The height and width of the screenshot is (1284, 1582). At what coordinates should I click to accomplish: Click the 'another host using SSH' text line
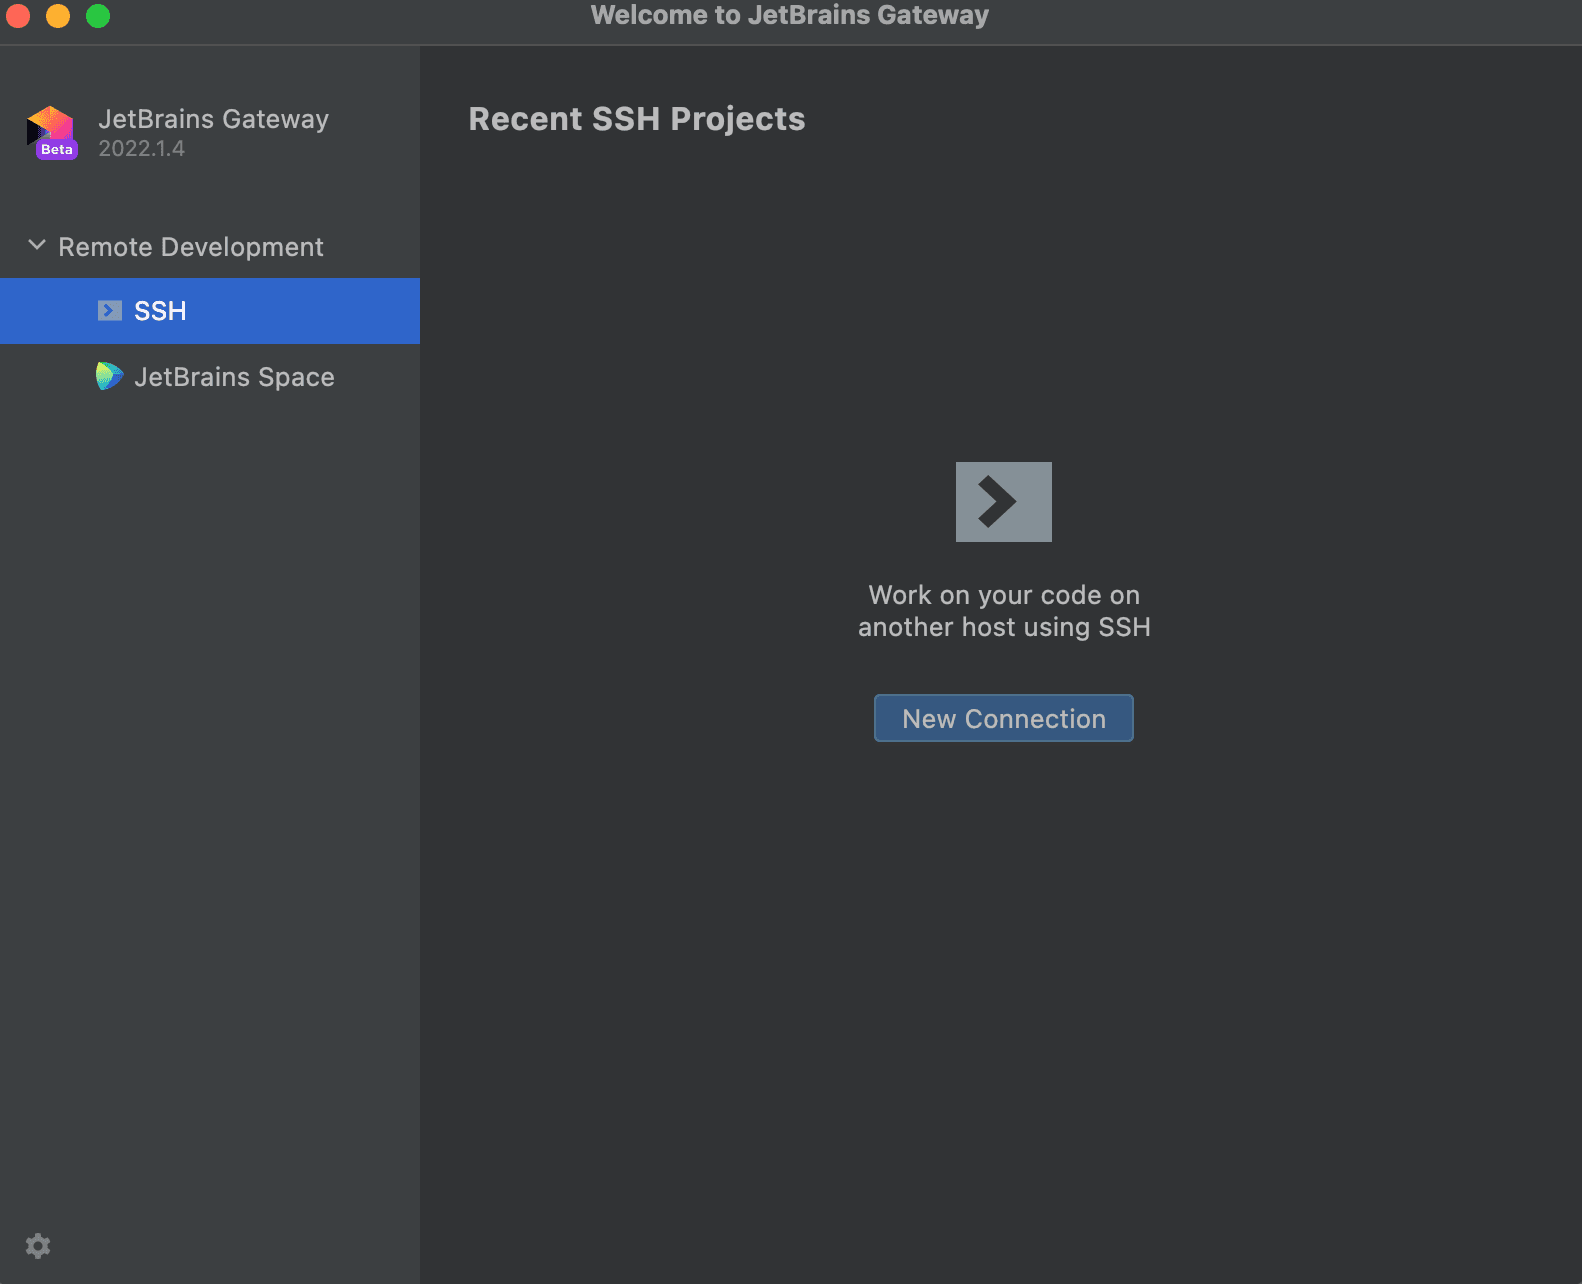click(1004, 627)
